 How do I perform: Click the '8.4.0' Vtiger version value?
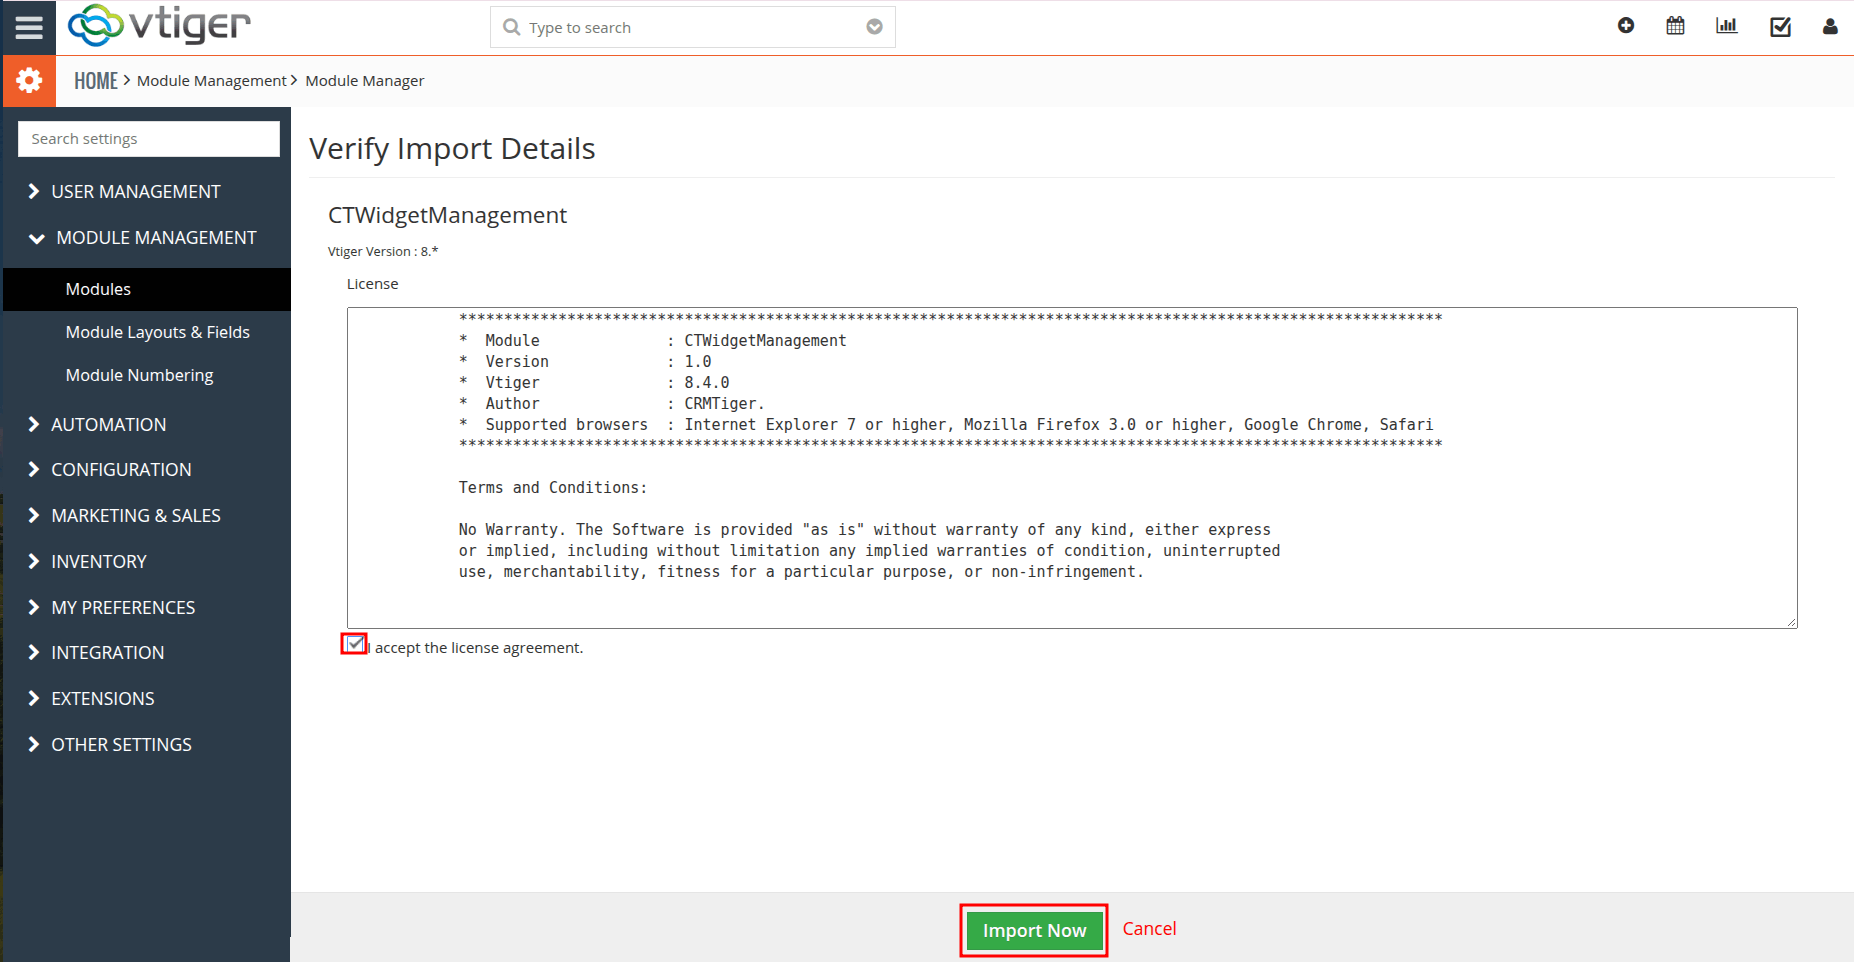(x=706, y=383)
